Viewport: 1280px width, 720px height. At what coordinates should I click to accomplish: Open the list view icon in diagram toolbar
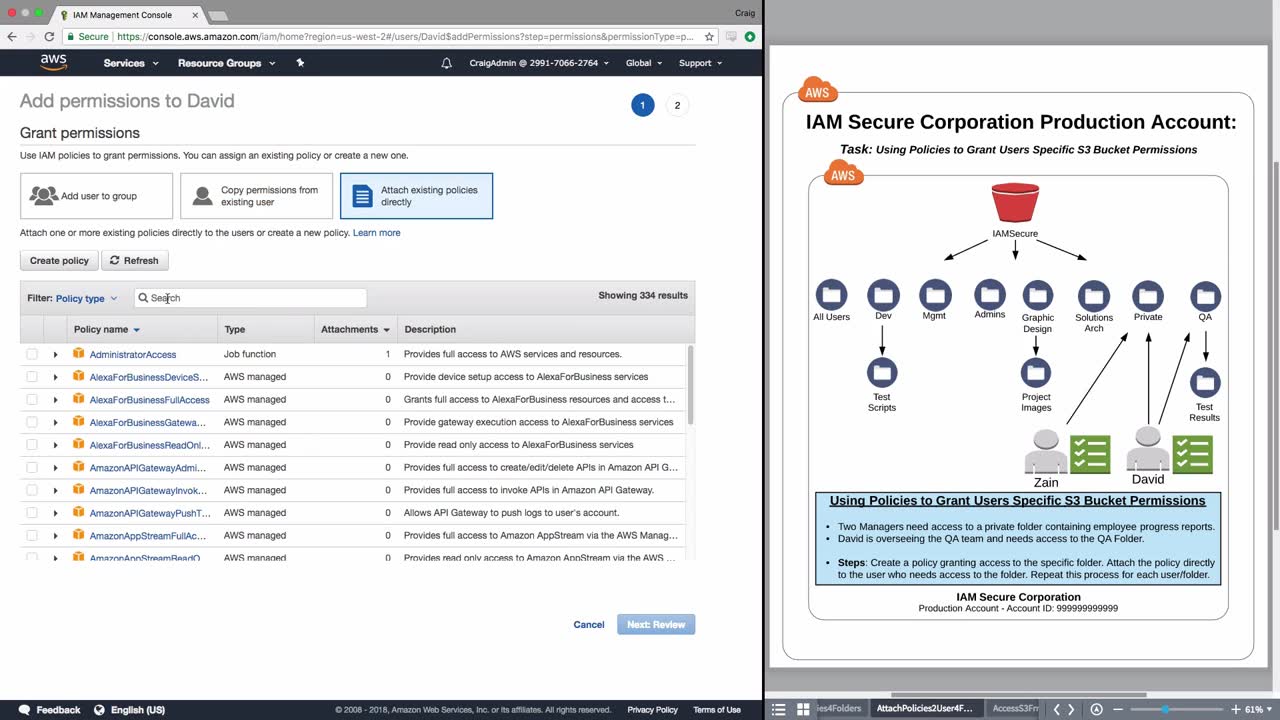[779, 709]
